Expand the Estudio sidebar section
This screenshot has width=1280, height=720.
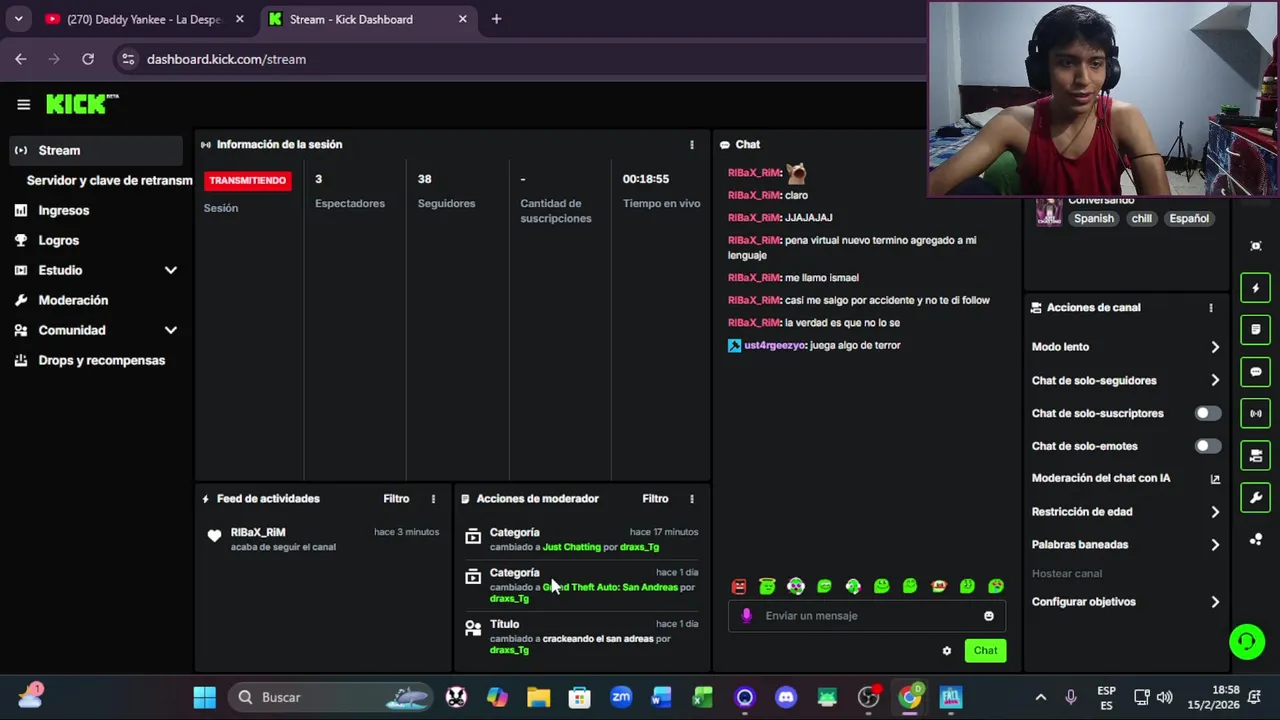pos(95,270)
